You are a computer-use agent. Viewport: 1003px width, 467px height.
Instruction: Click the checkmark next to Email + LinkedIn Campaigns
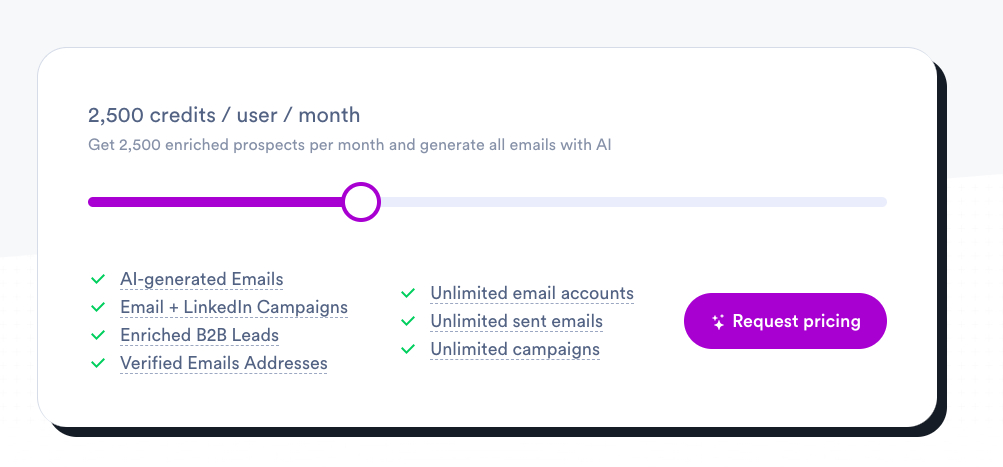(98, 307)
